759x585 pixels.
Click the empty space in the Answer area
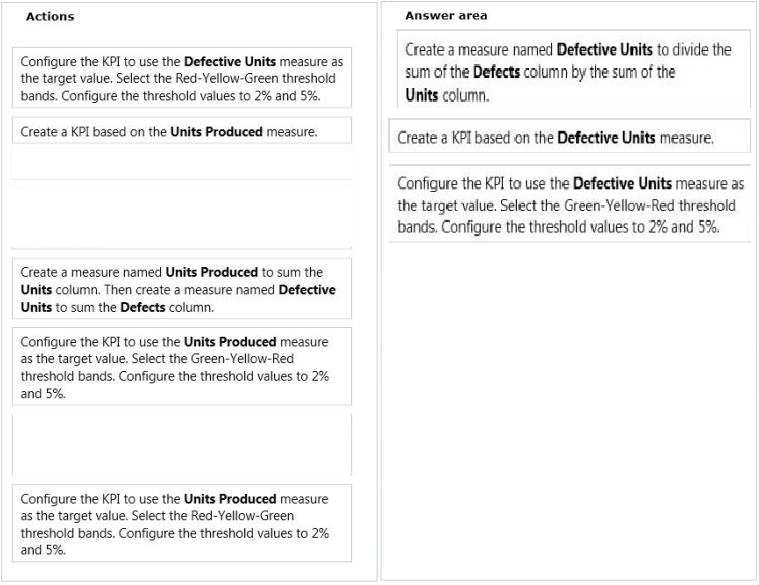coord(569,411)
